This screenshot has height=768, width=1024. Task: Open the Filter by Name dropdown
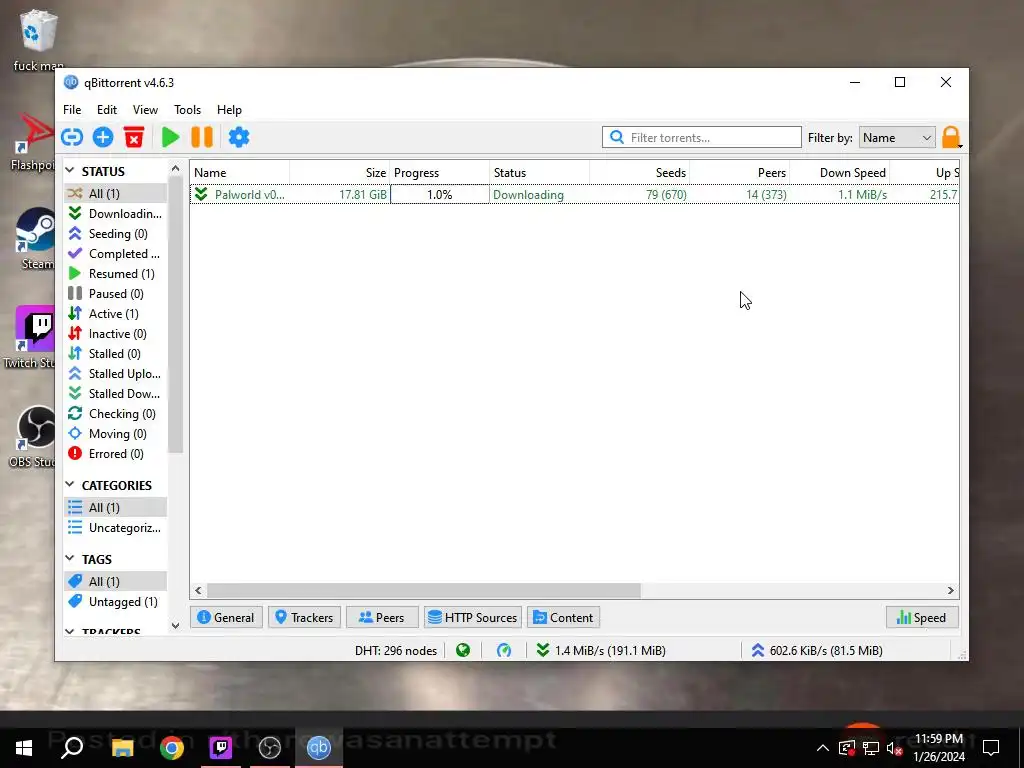[897, 138]
